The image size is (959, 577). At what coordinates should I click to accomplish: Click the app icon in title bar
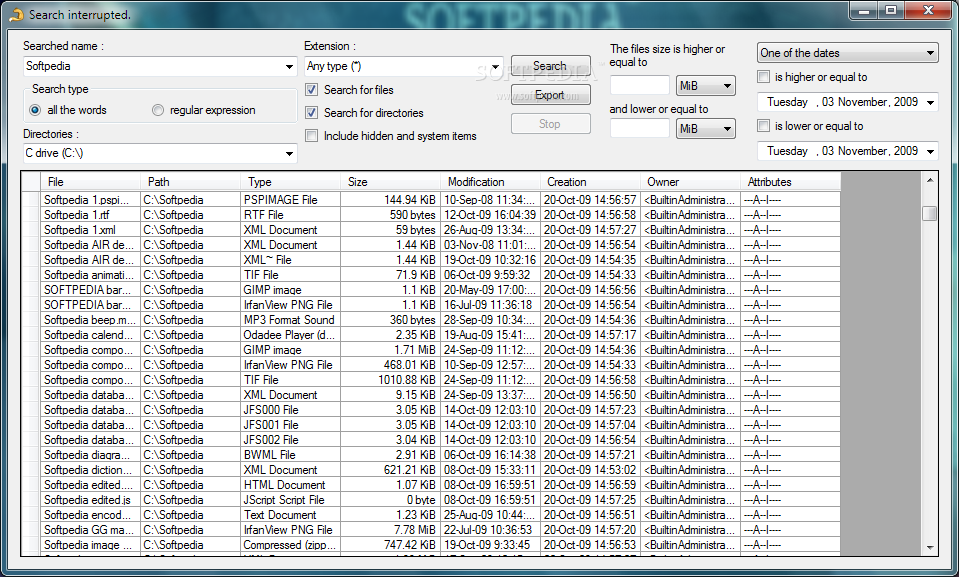17,15
